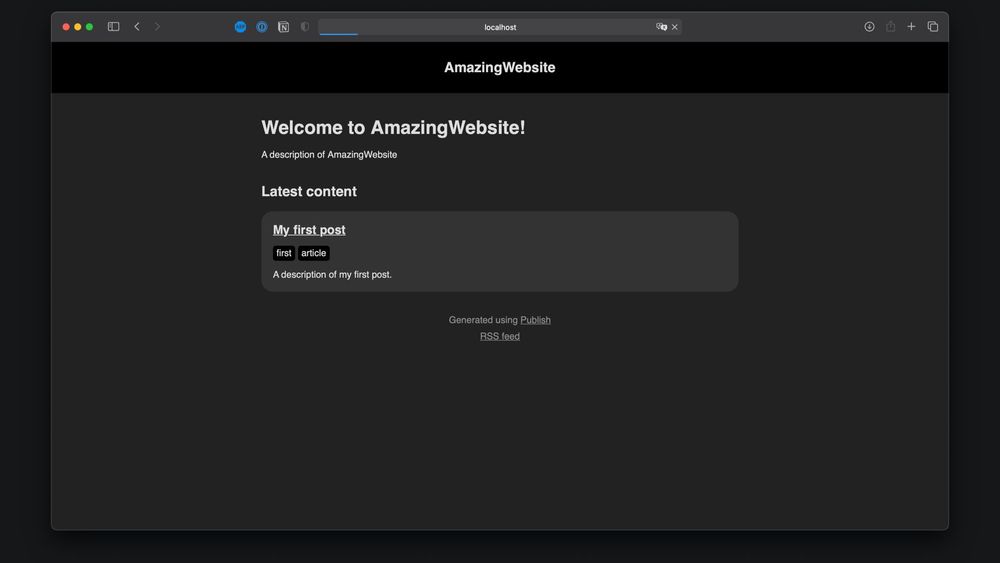Screen dimensions: 1000x563
Task: Select the "article" tag
Action: pos(314,253)
